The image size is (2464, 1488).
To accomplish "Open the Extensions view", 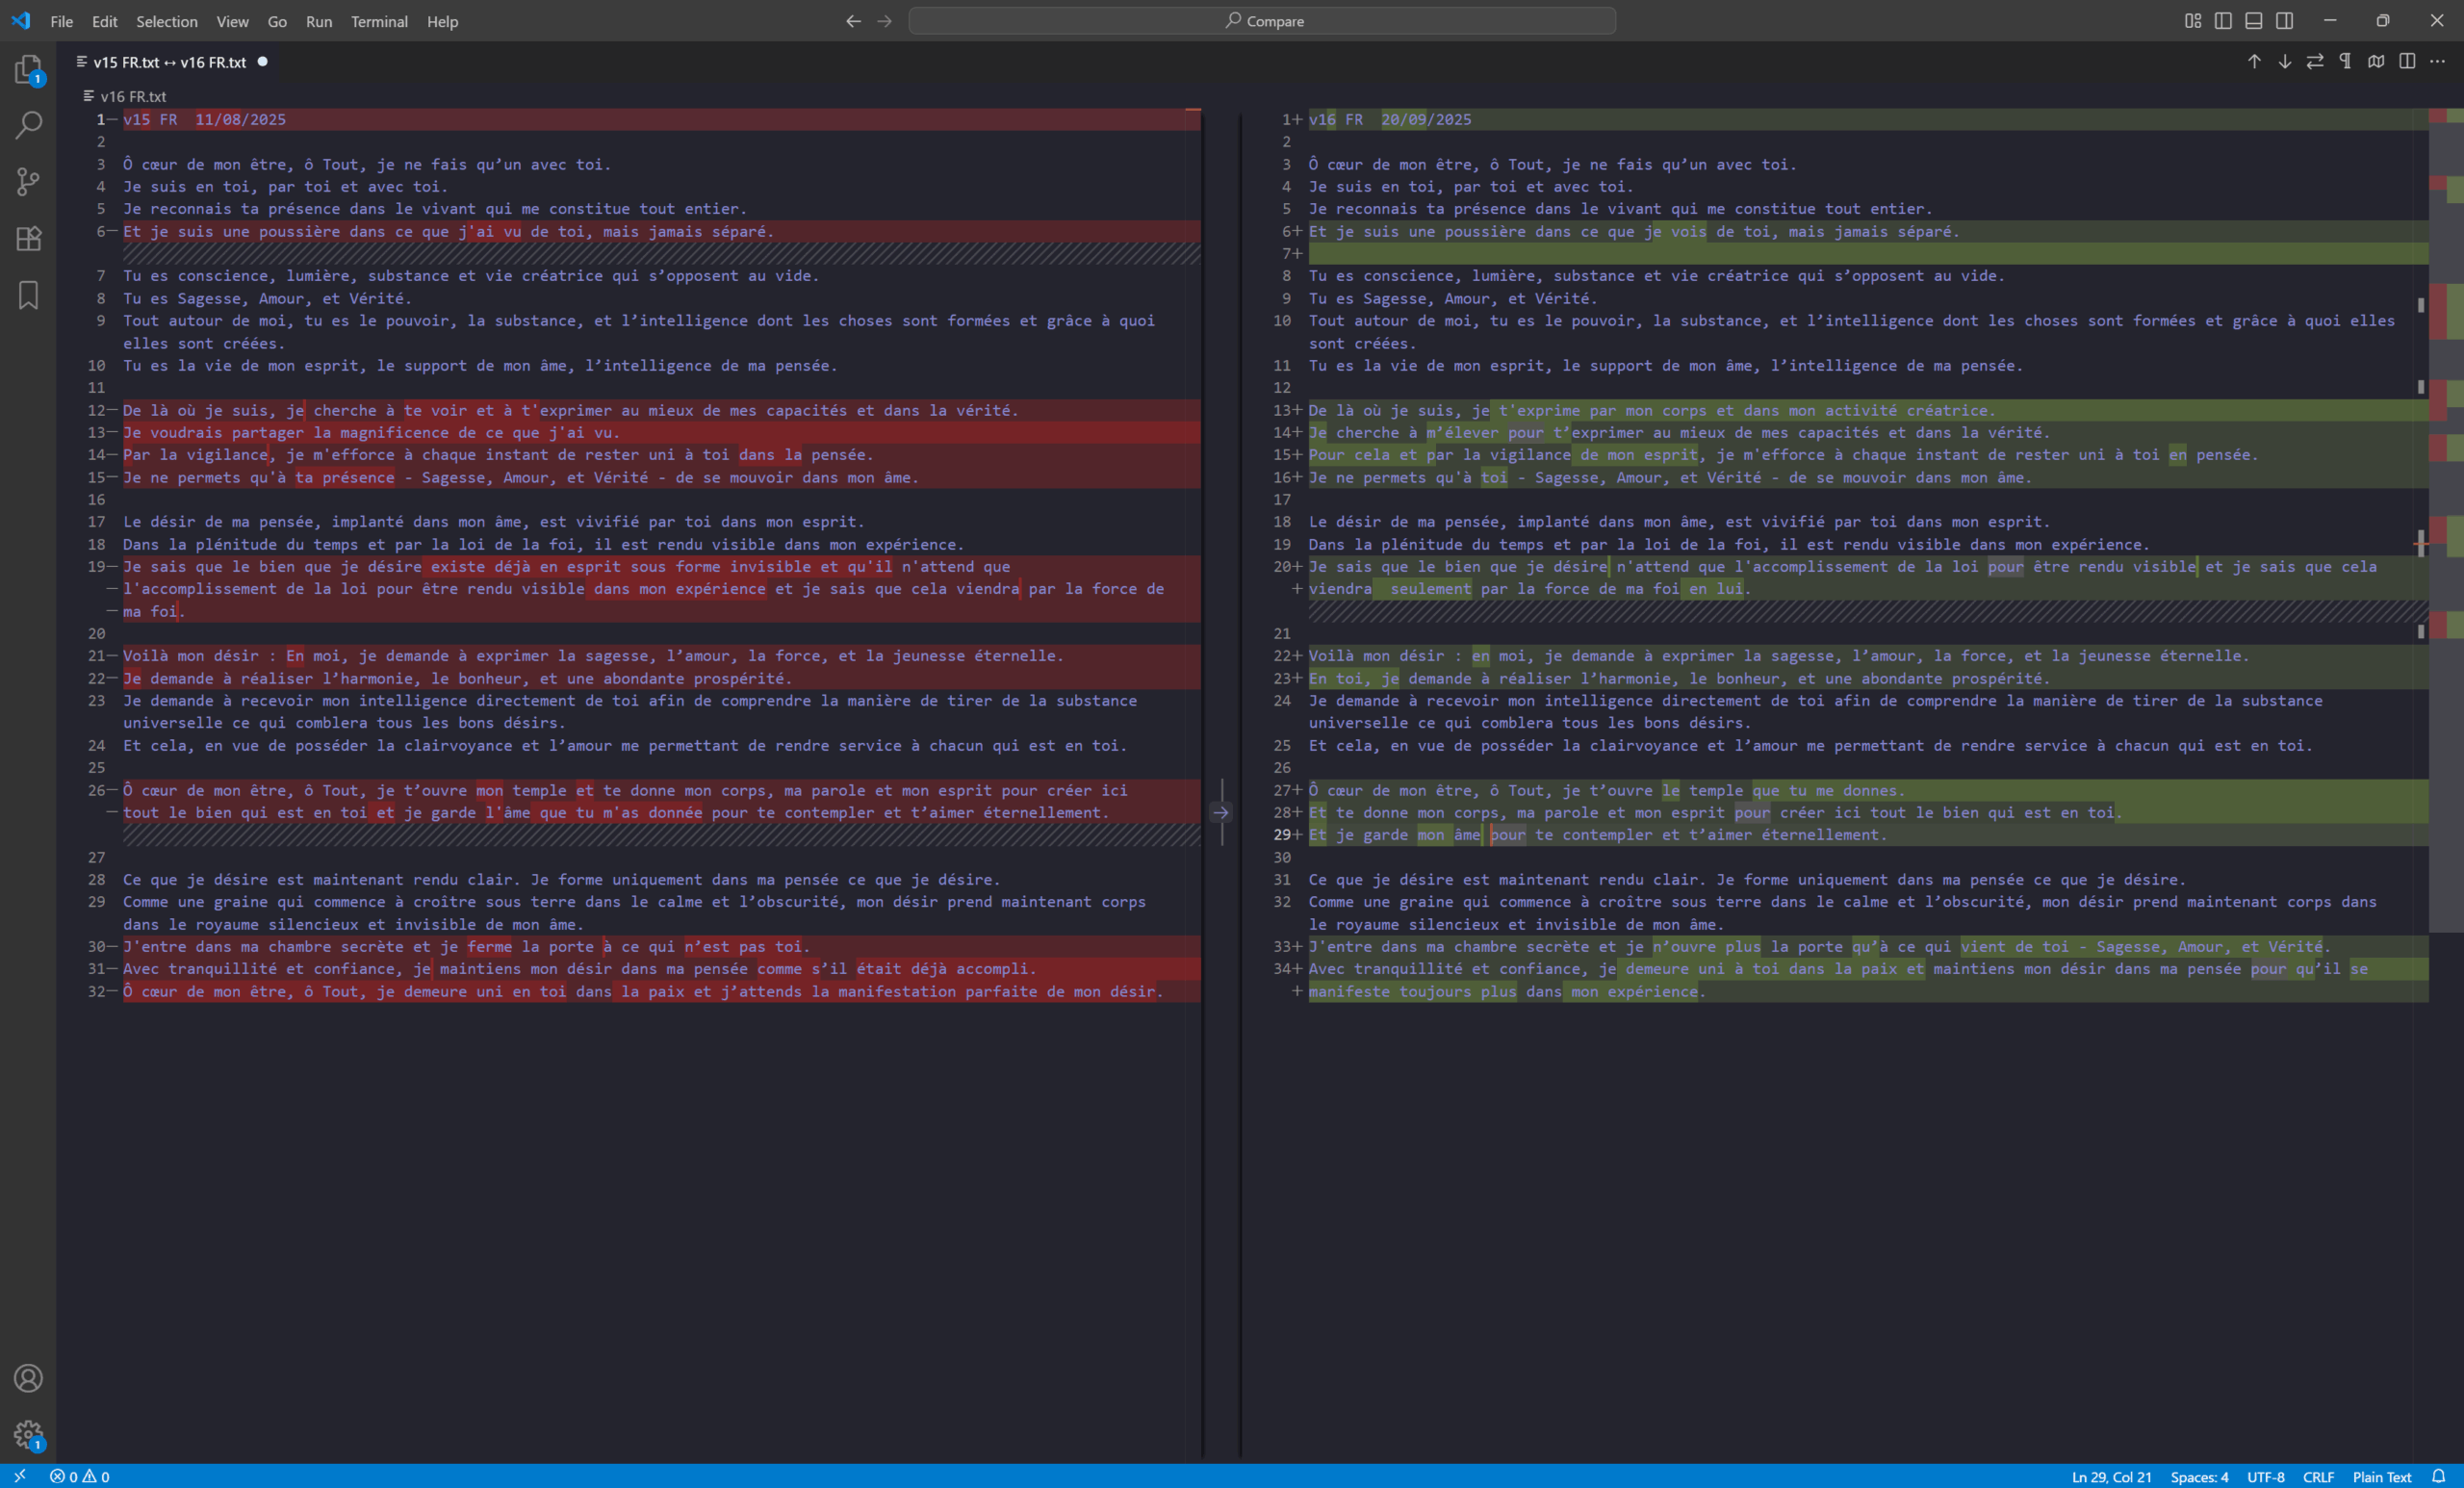I will 28,238.
